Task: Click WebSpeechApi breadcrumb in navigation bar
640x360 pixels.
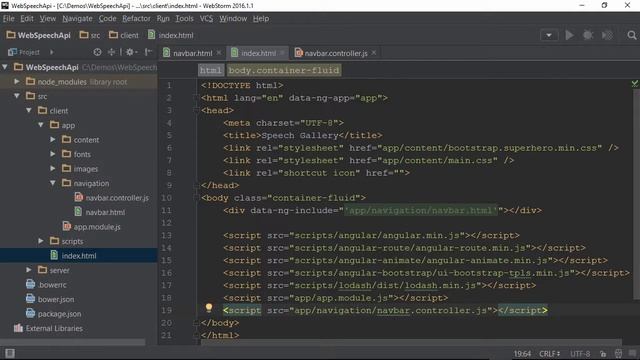Action: (x=39, y=36)
